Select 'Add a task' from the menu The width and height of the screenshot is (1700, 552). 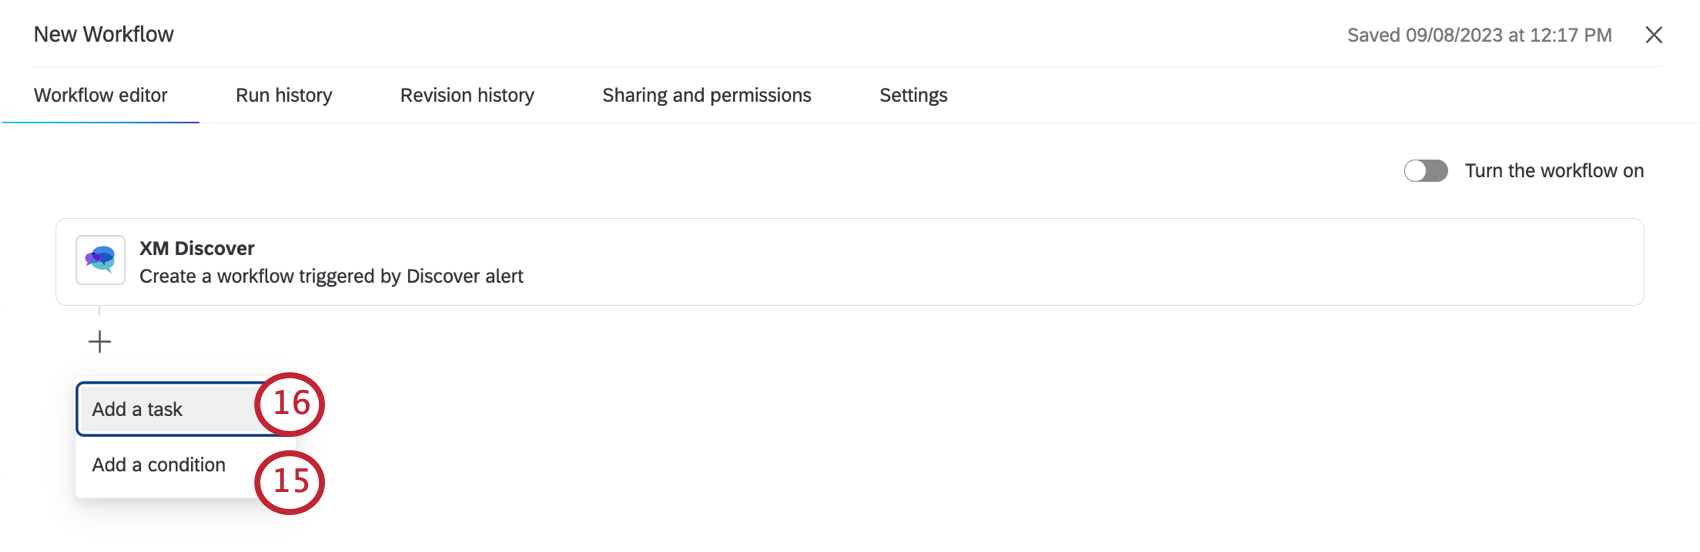138,409
